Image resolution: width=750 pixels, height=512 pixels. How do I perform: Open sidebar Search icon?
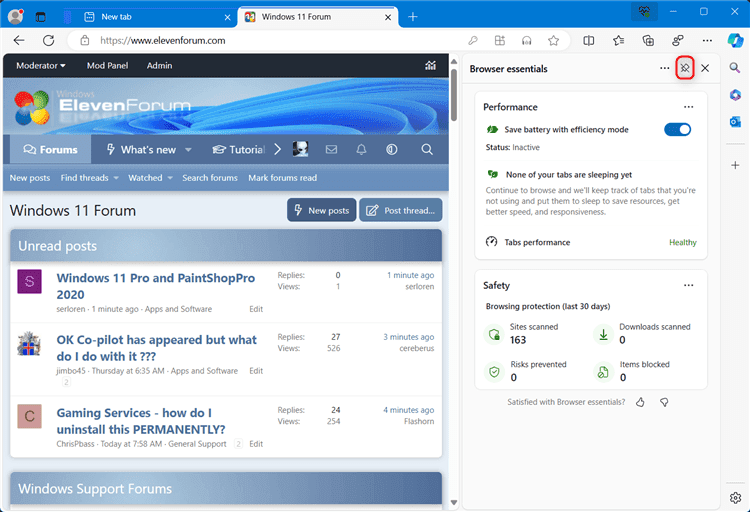[735, 67]
